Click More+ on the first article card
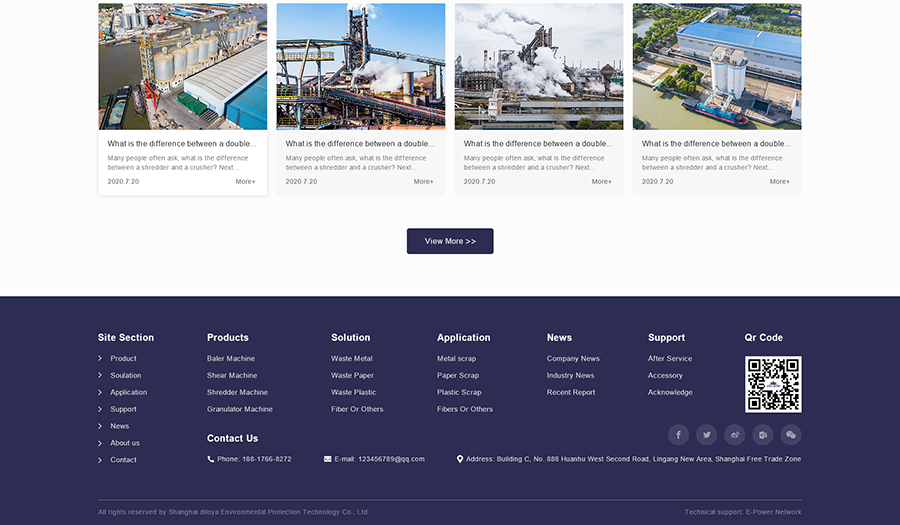Viewport: 900px width, 525px height. 245,182
